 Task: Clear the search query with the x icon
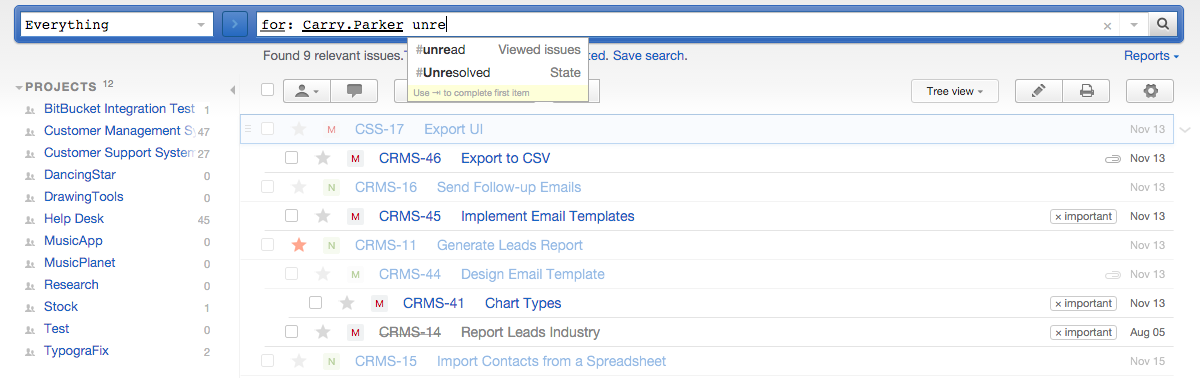1107,25
